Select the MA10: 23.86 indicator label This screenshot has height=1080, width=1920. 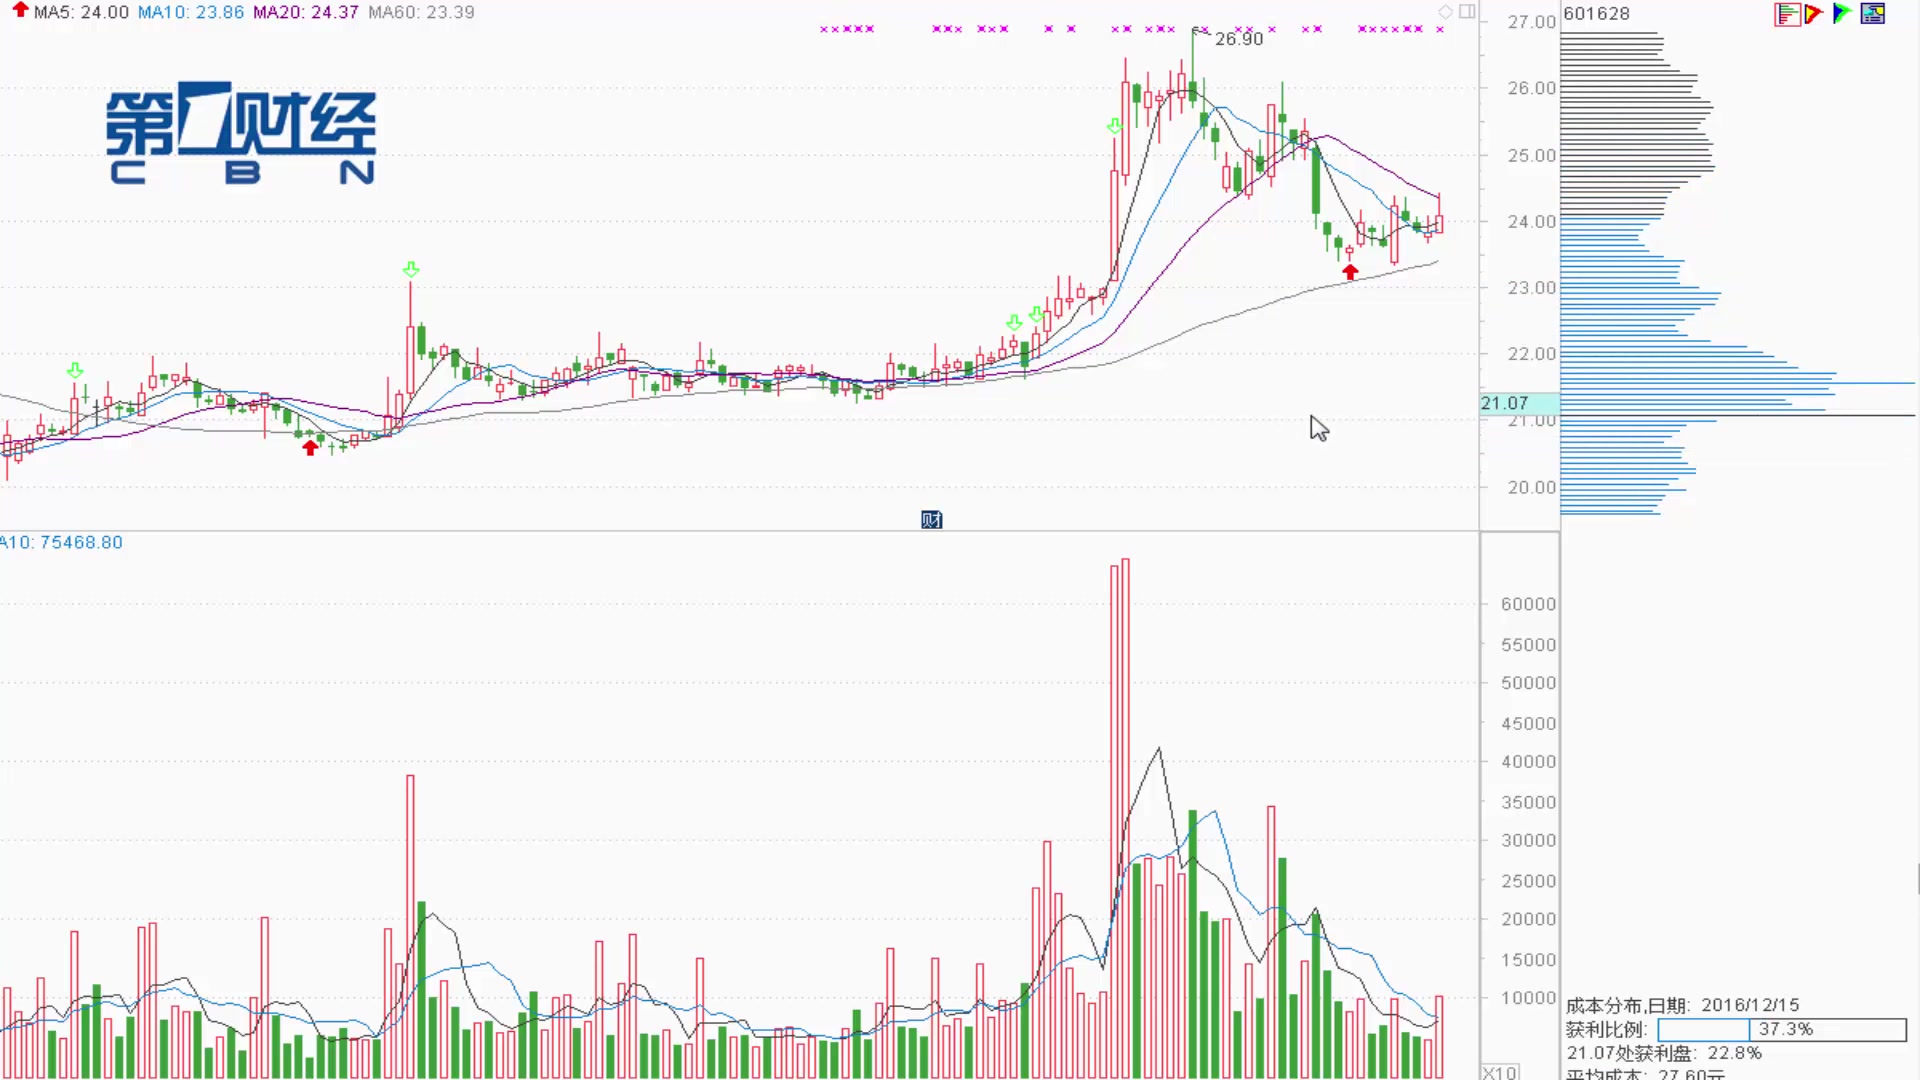(191, 12)
